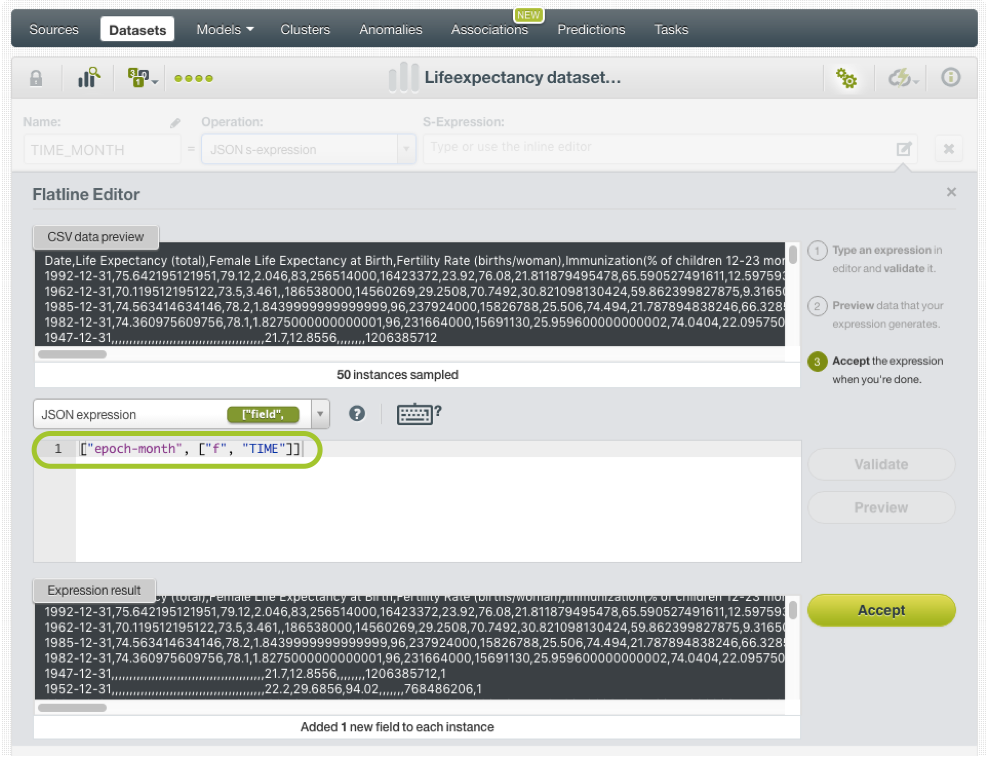The height and width of the screenshot is (757, 988).
Task: Open the Associations tab
Action: click(489, 29)
